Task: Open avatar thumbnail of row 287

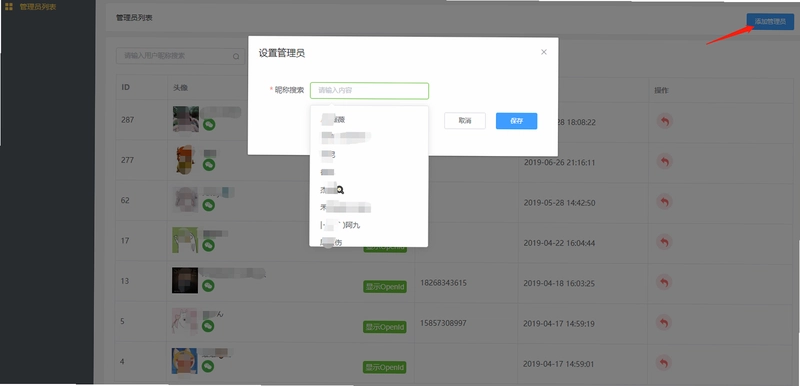Action: click(x=186, y=119)
